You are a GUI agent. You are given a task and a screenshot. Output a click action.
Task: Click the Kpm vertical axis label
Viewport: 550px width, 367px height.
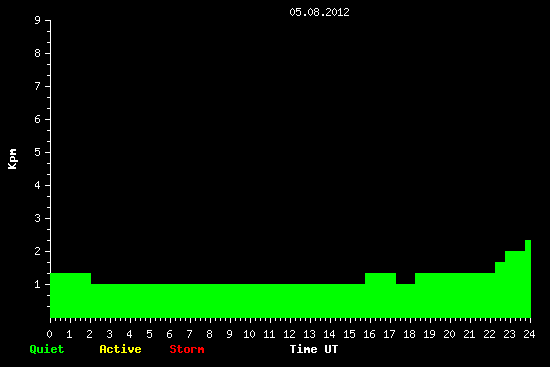pos(12,159)
